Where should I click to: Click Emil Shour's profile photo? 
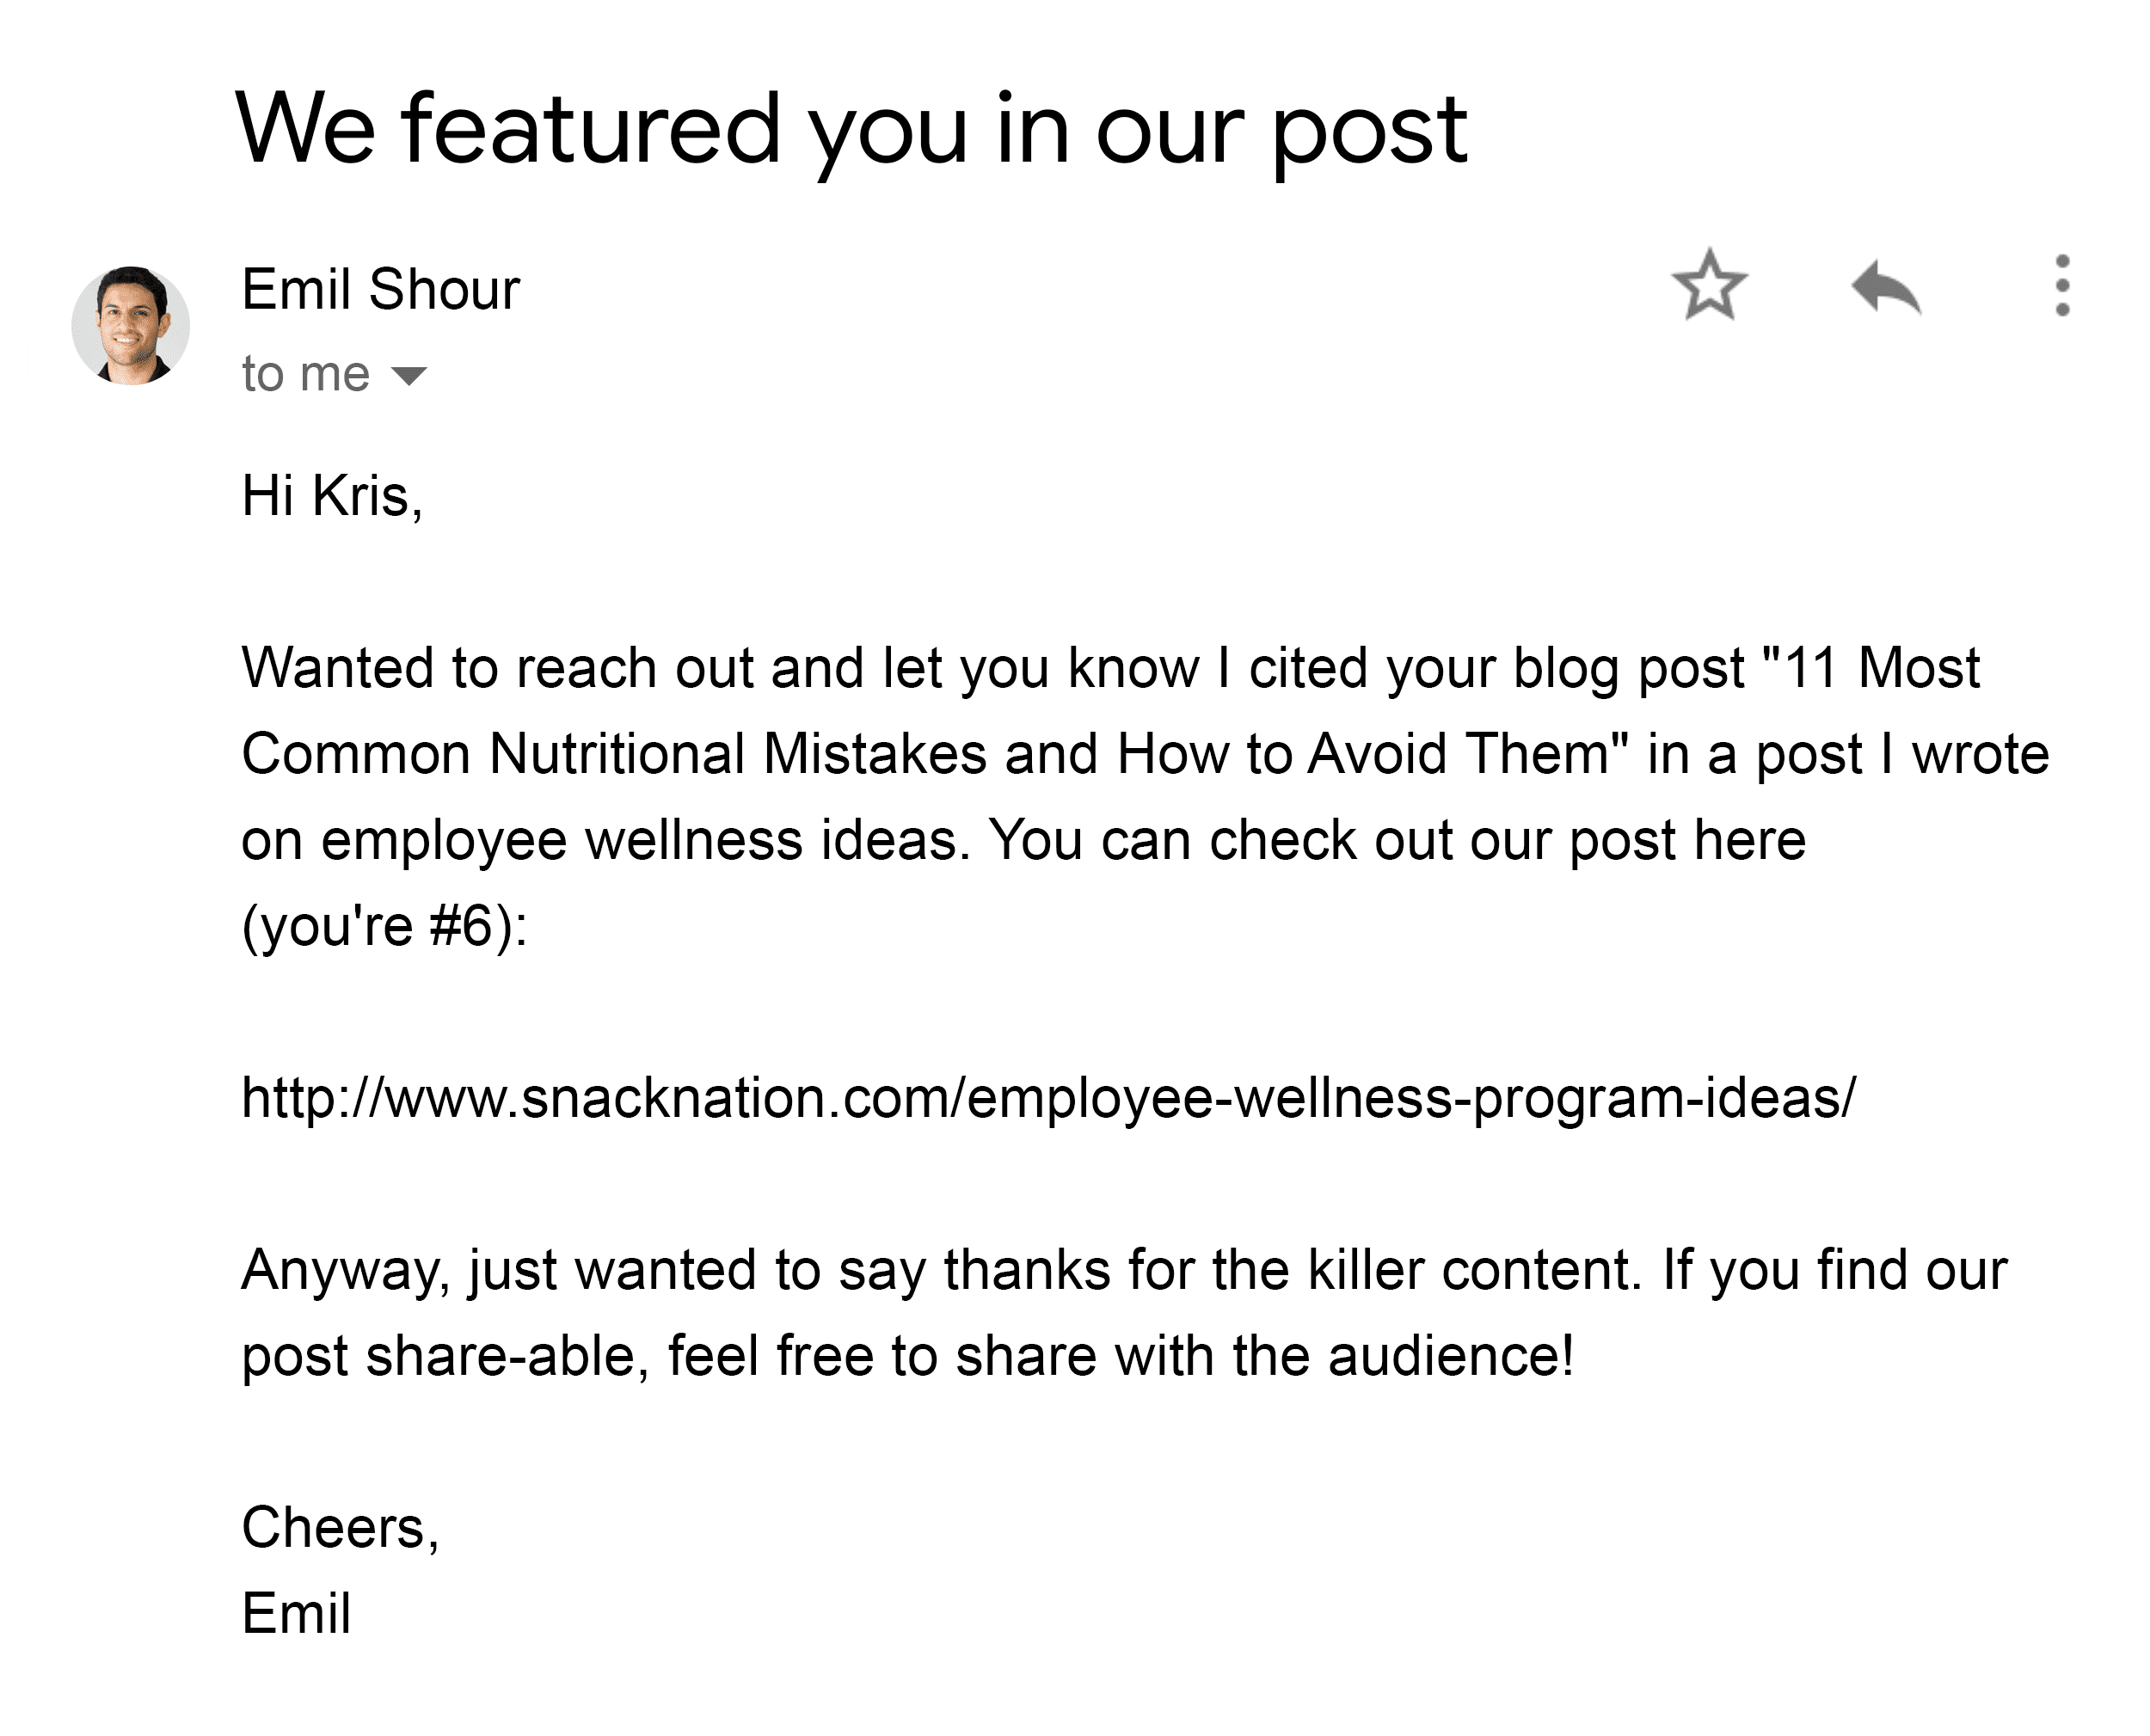point(131,325)
